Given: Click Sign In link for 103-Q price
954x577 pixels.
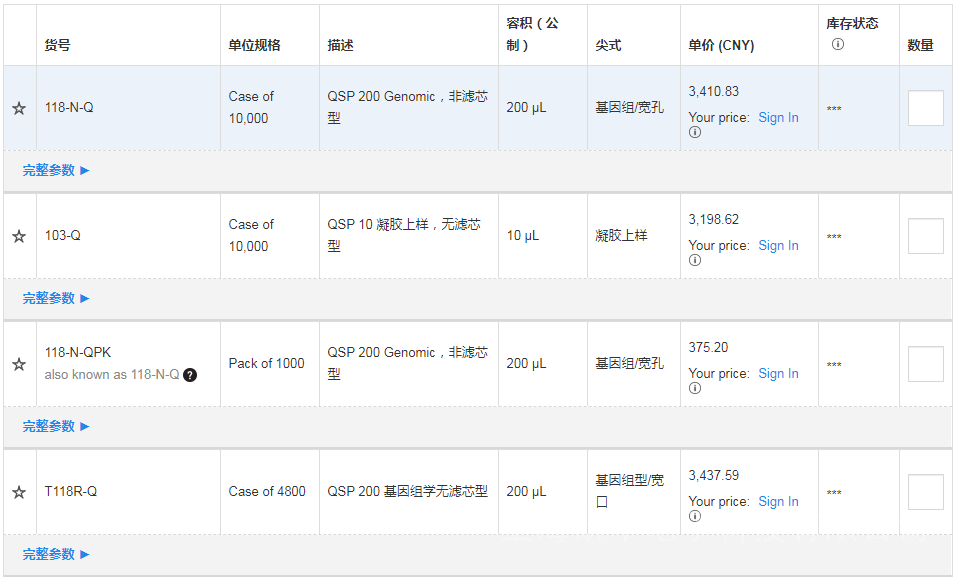Looking at the screenshot, I should pos(778,245).
